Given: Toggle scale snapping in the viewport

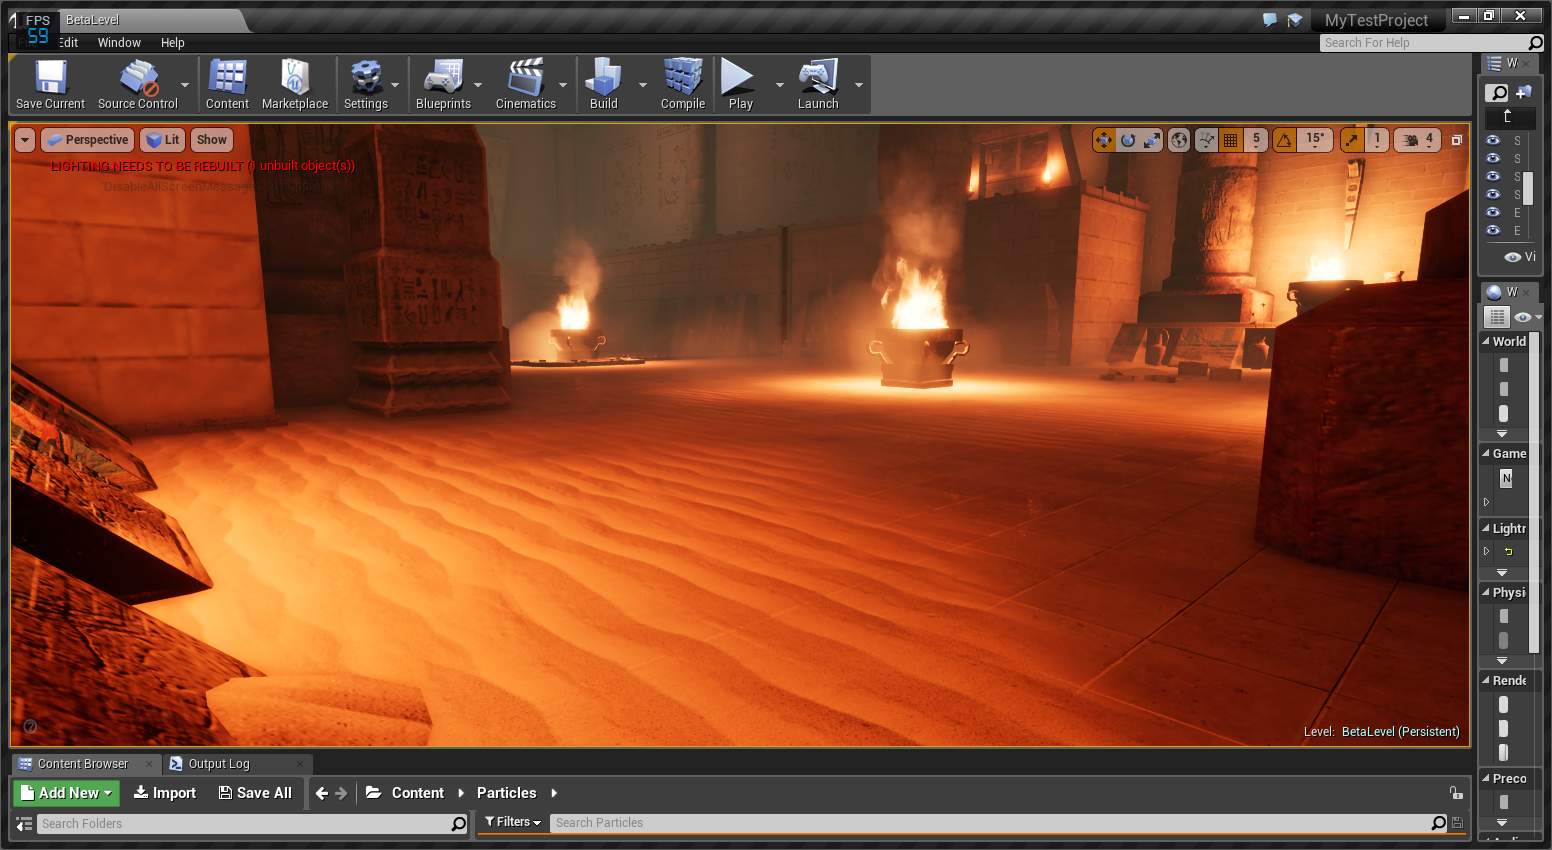Looking at the screenshot, I should (1352, 140).
